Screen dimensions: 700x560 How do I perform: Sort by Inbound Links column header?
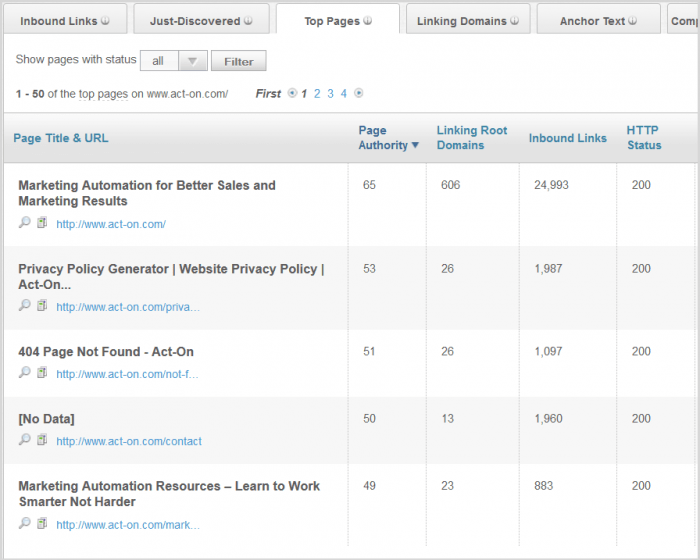[567, 138]
